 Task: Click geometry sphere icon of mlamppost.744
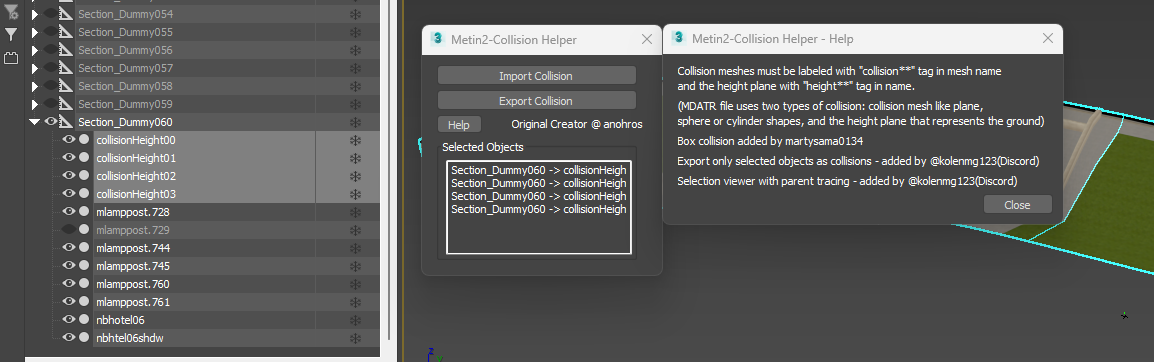pyautogui.click(x=84, y=248)
